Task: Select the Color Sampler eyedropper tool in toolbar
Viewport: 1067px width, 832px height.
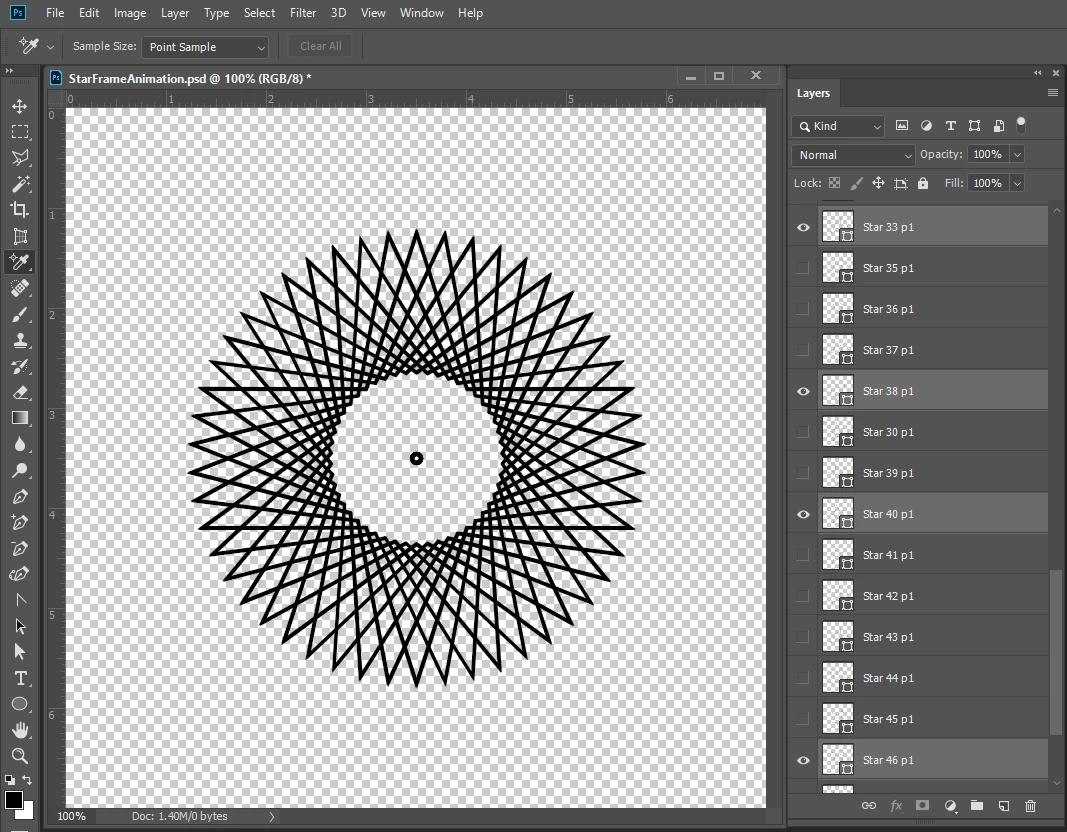Action: coord(20,262)
